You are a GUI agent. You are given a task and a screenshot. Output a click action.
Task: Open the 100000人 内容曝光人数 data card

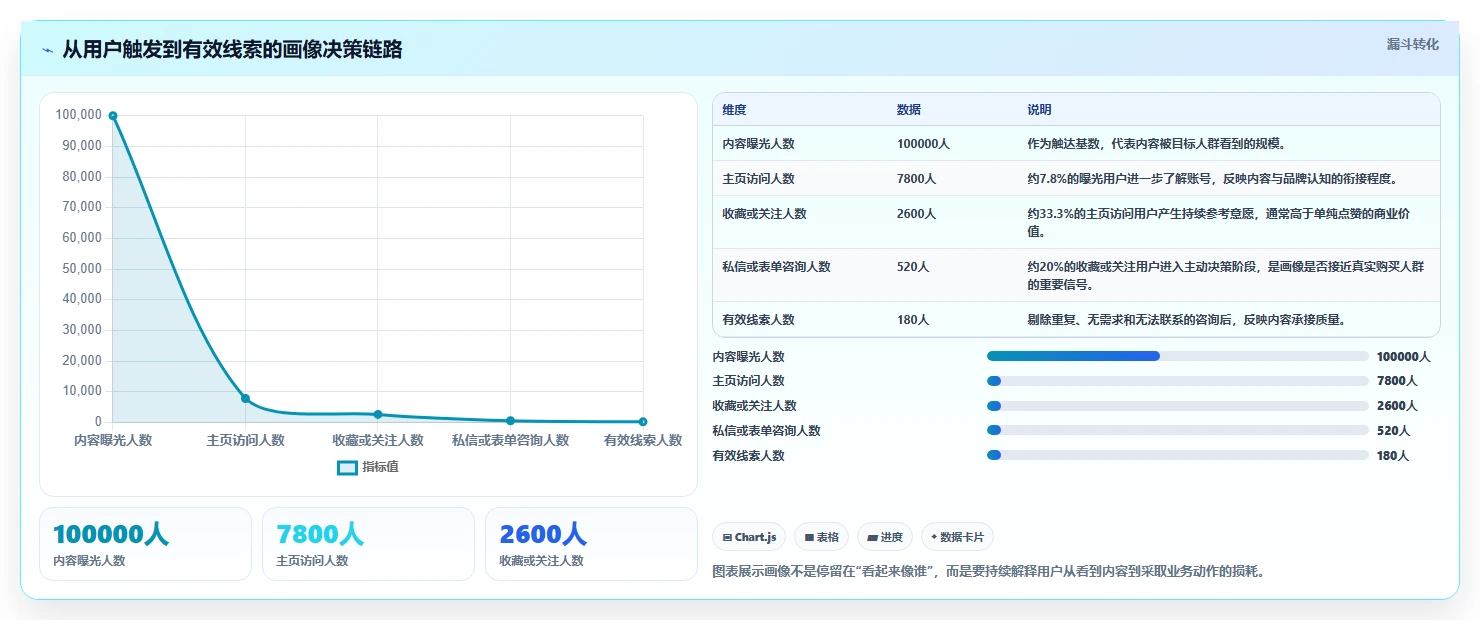pos(145,544)
